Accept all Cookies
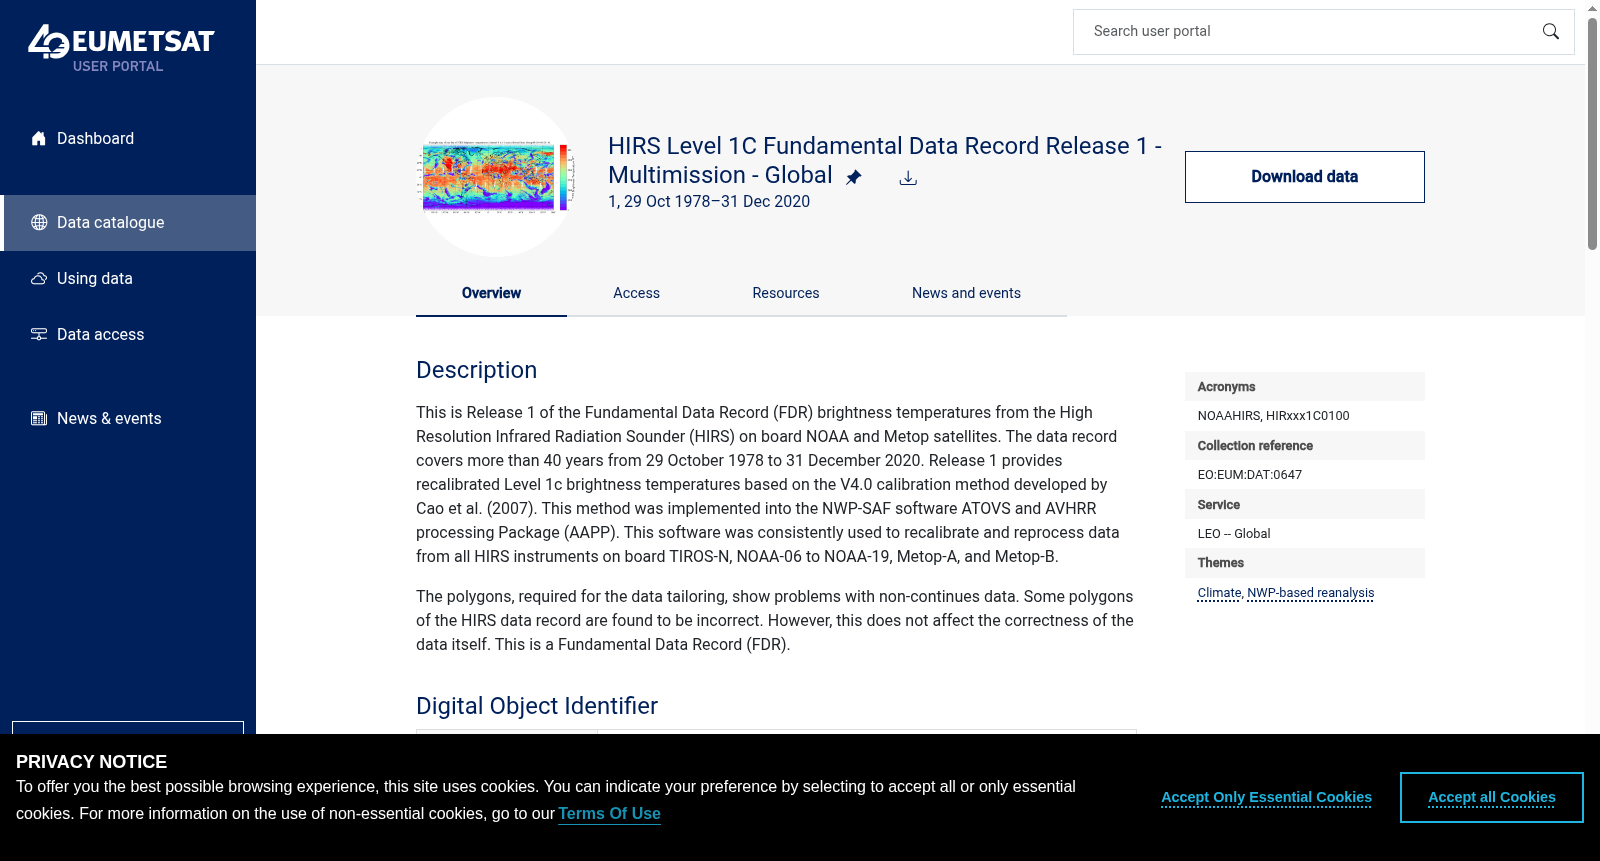This screenshot has height=861, width=1600. click(1491, 798)
